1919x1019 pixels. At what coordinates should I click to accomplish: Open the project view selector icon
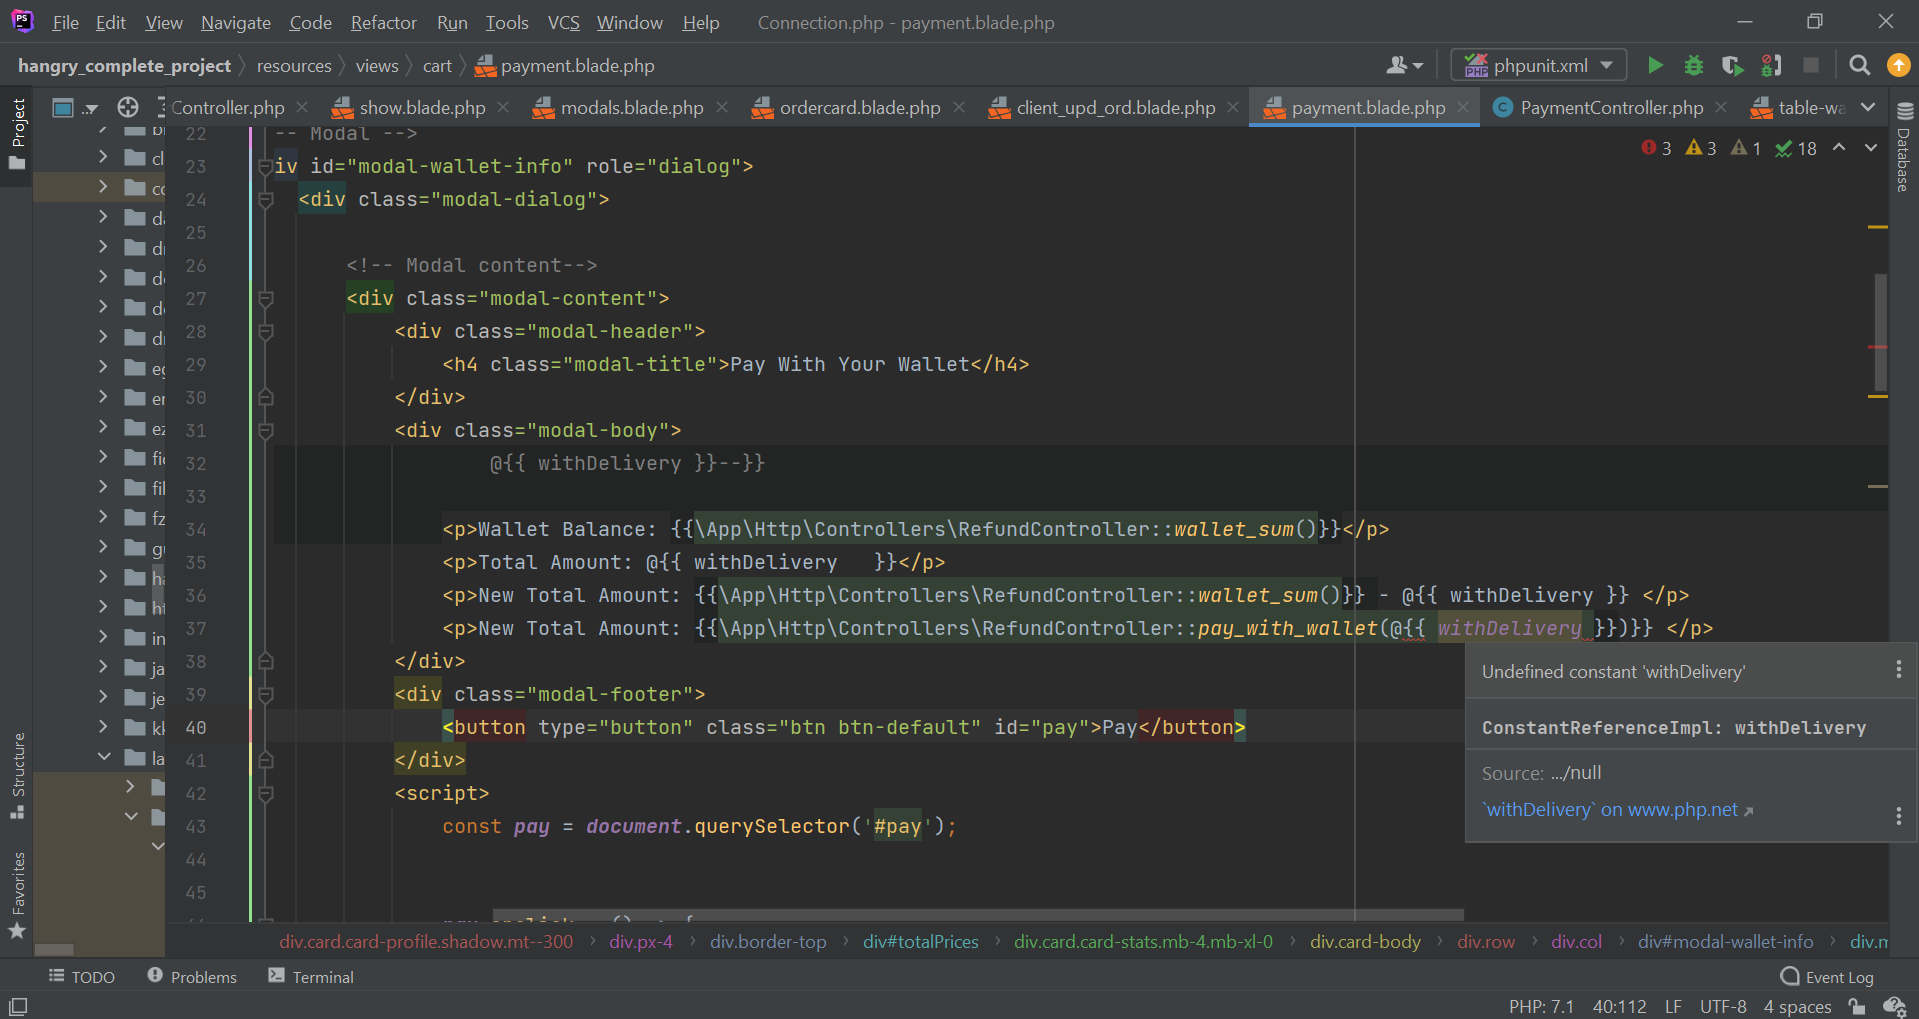click(x=75, y=107)
